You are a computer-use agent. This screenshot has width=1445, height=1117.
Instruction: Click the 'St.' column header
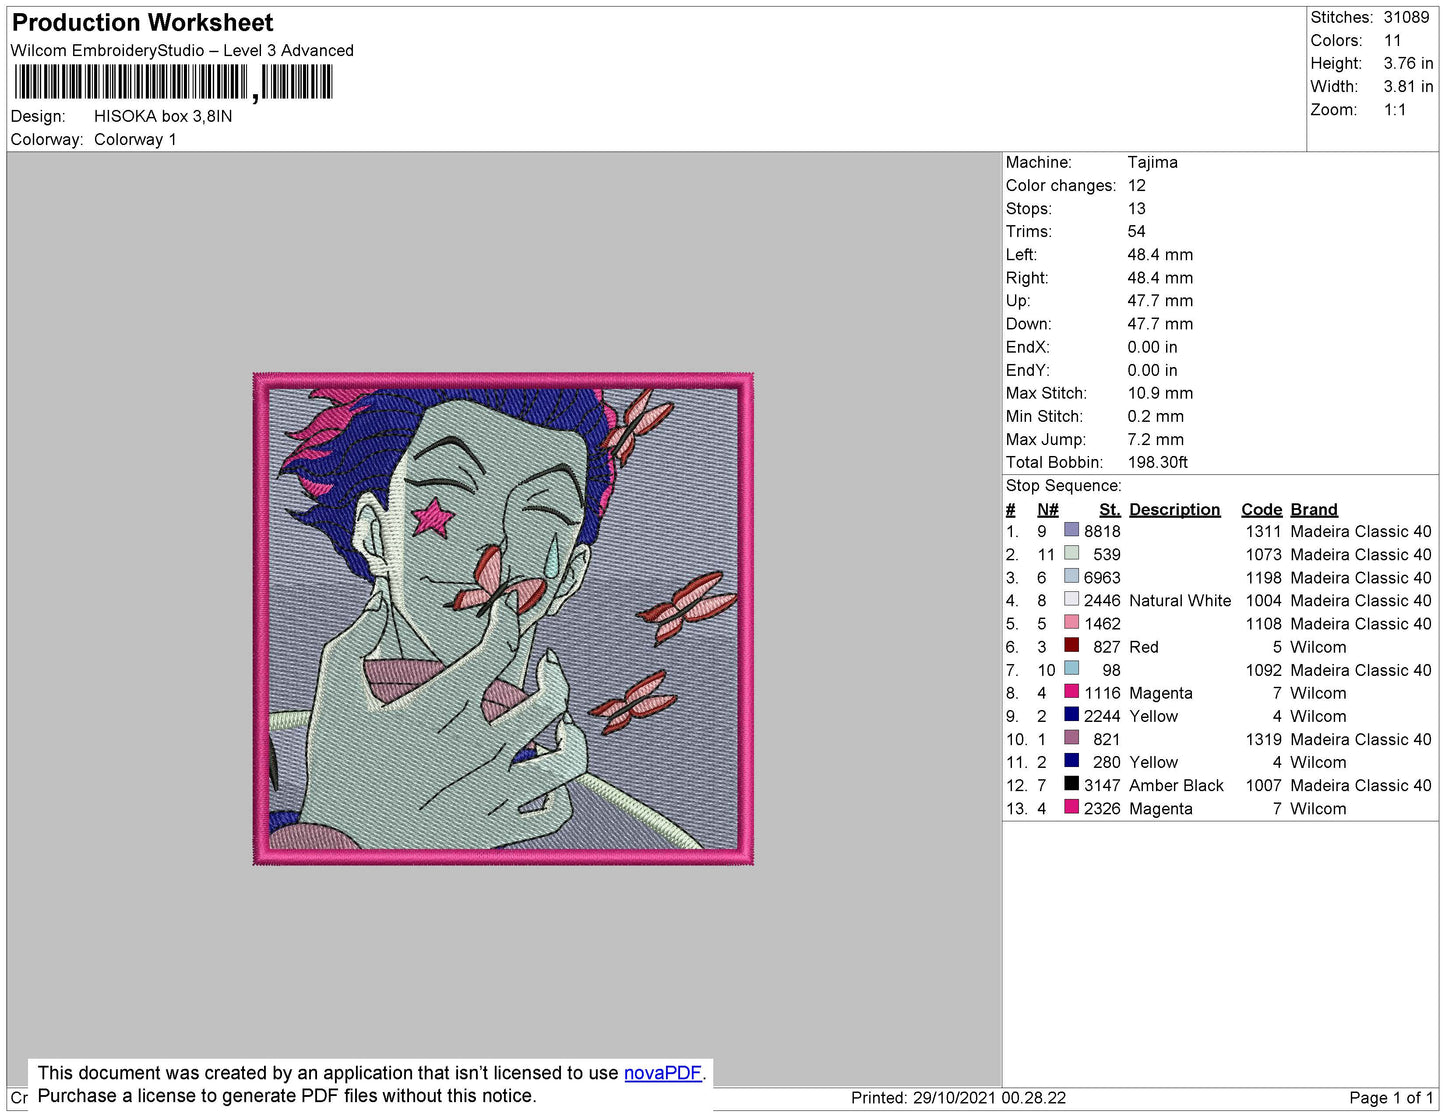tap(1110, 509)
